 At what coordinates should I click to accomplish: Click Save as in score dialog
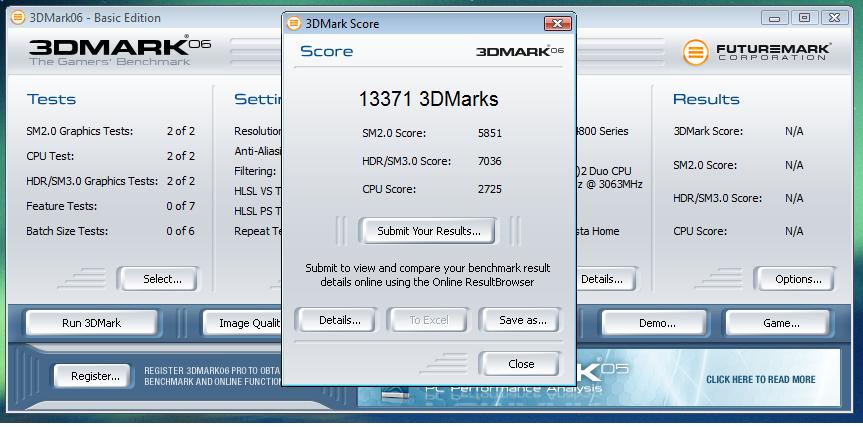pos(522,320)
